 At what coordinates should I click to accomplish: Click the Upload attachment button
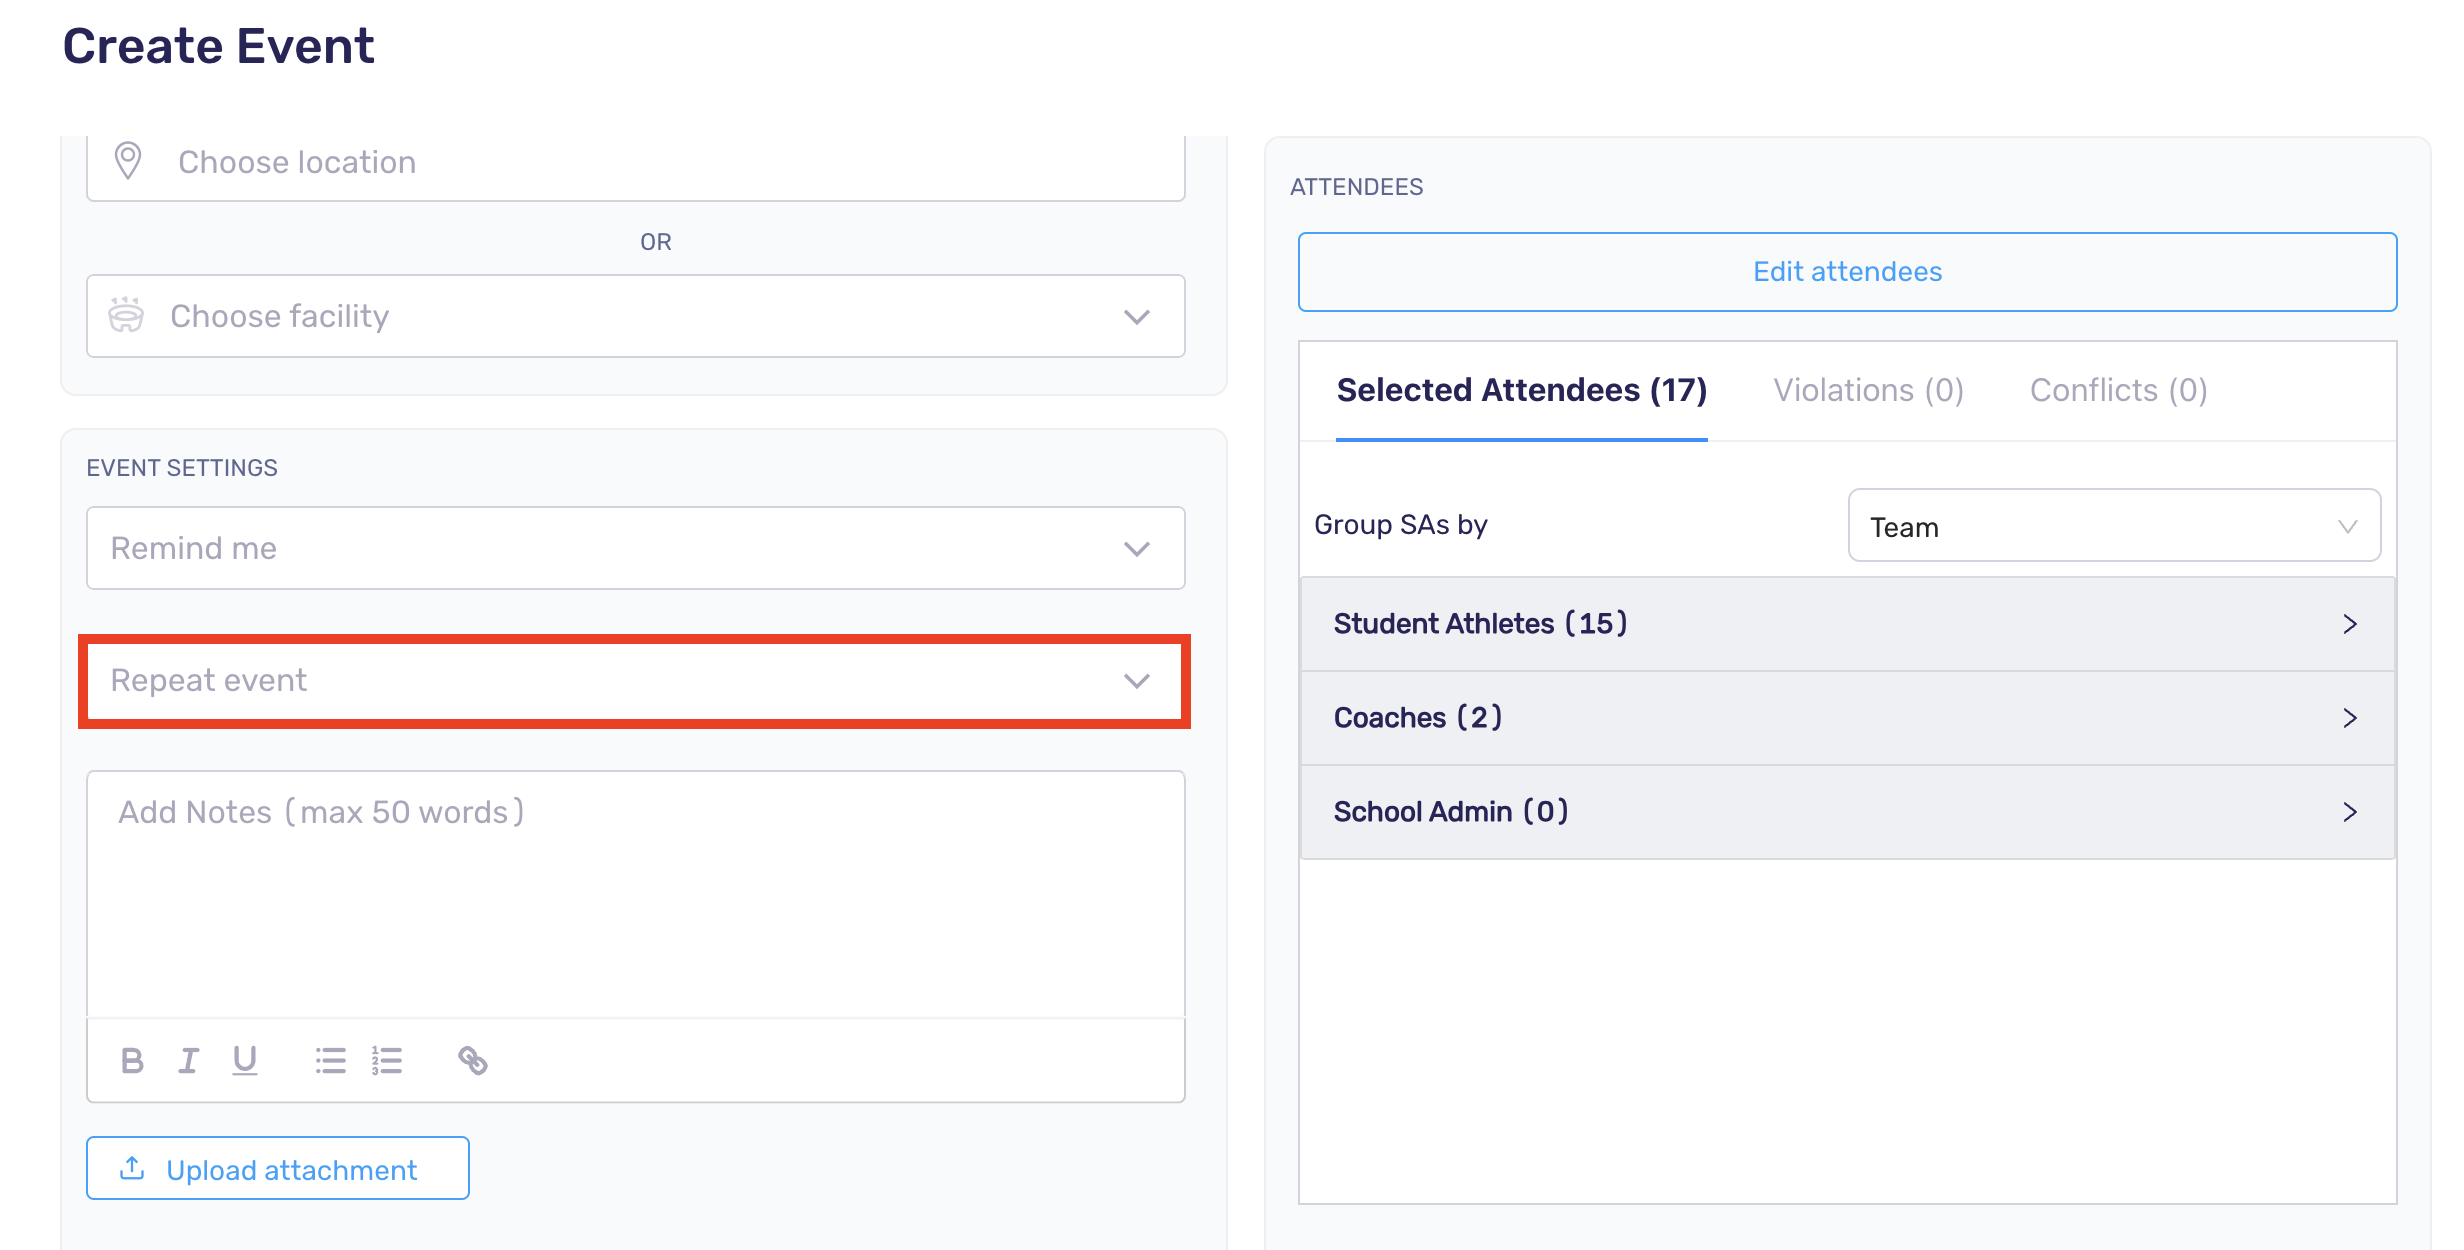tap(277, 1168)
